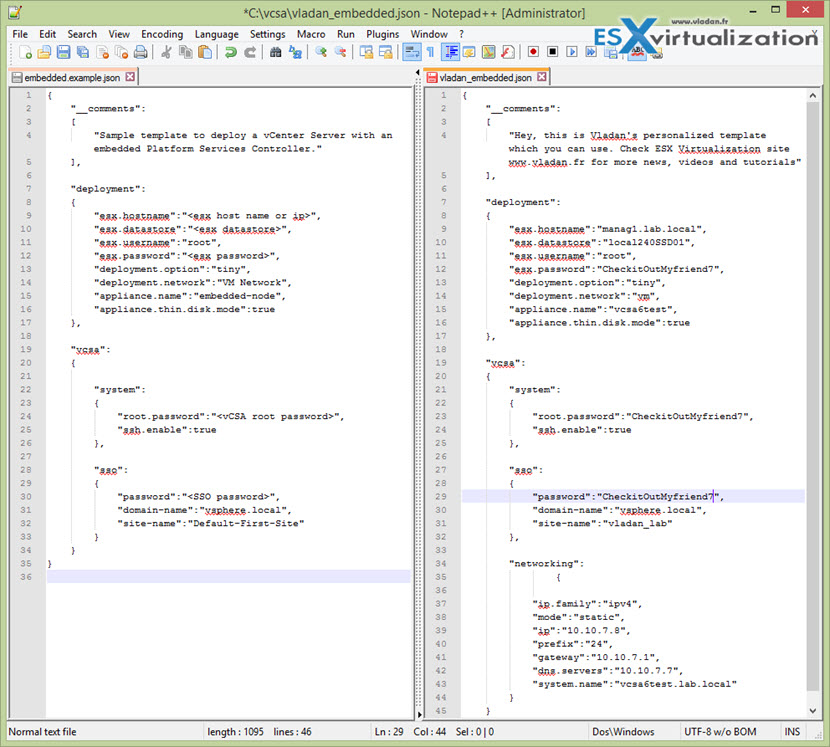Click empty line 36 in left pane

coord(228,577)
